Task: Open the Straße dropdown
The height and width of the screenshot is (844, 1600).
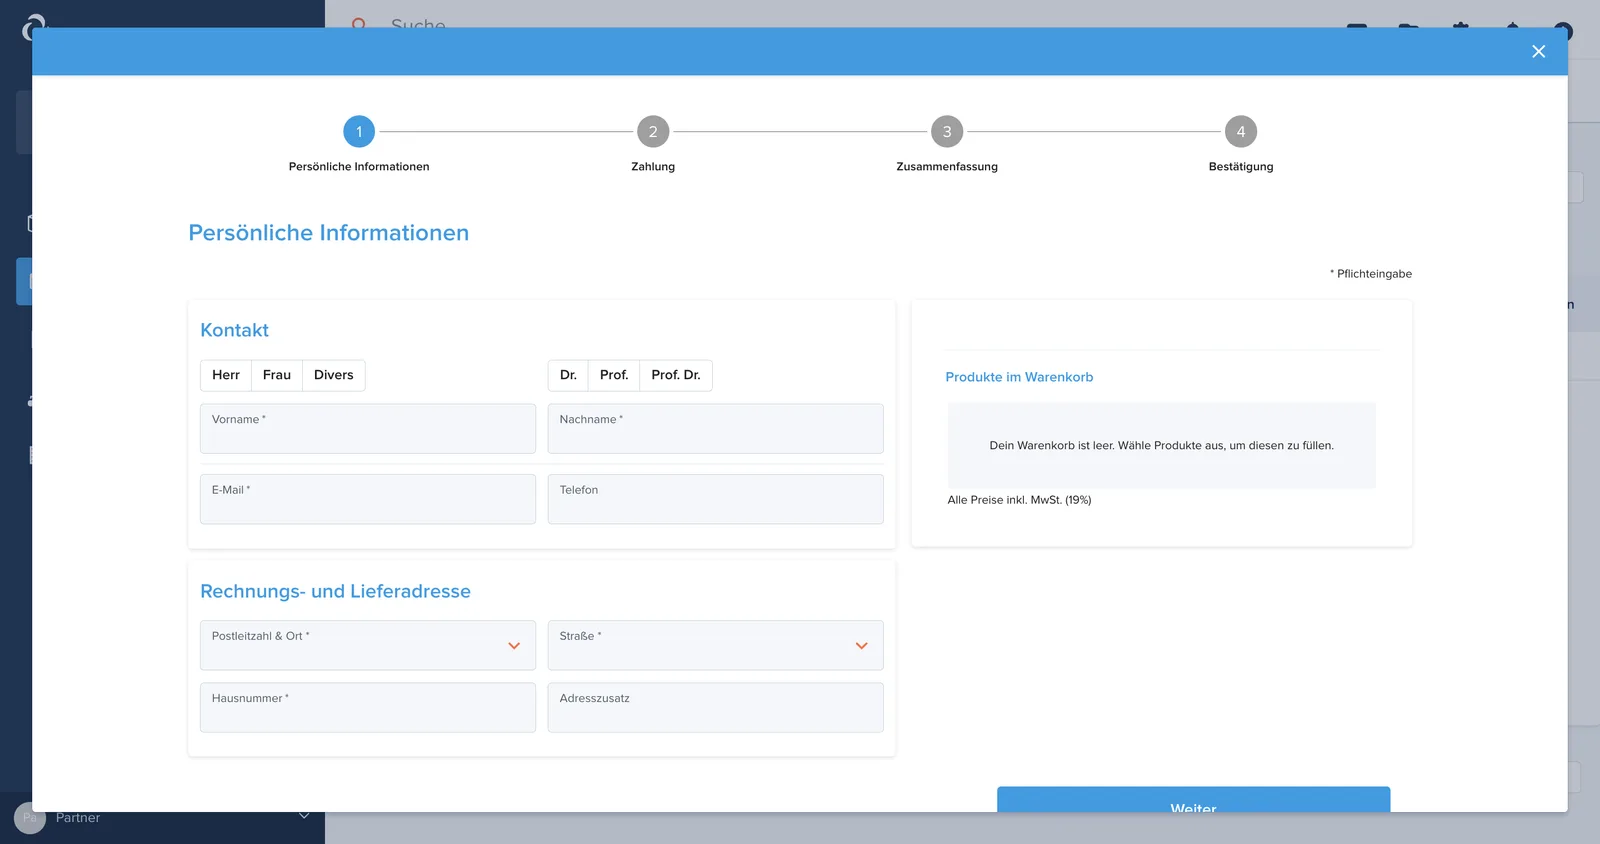Action: (716, 645)
